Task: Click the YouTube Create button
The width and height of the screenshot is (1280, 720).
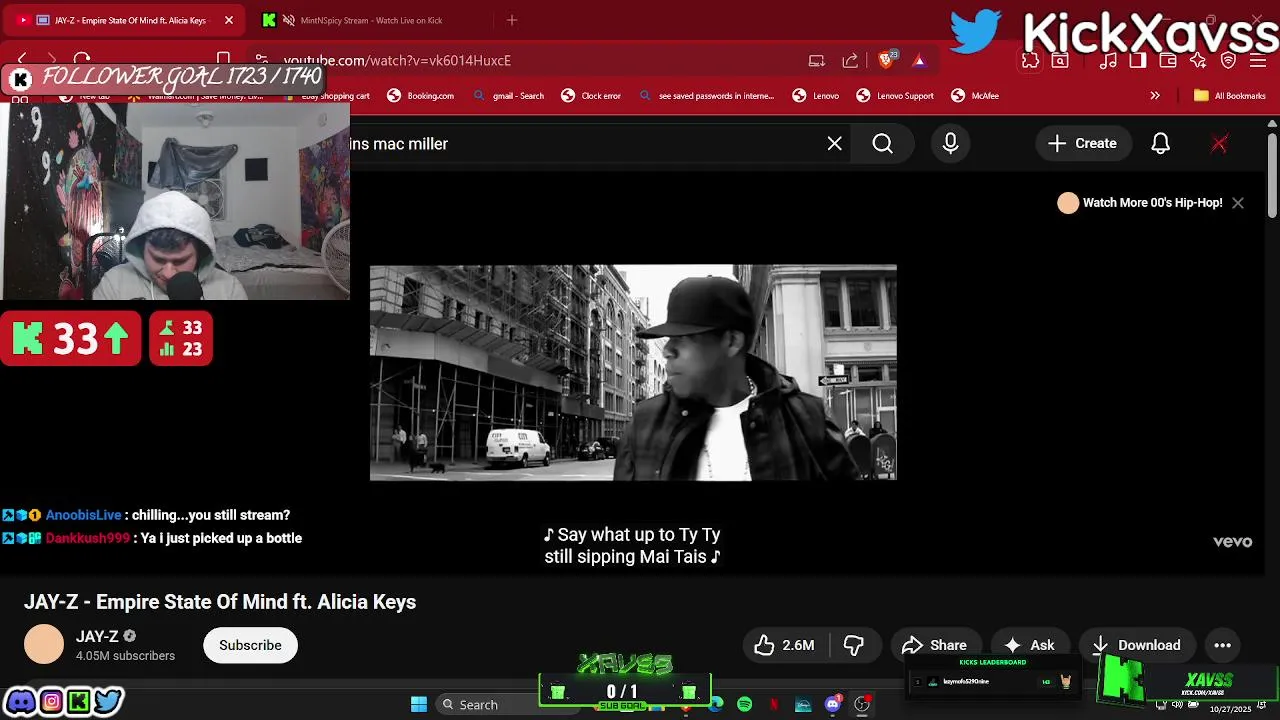Action: coord(1082,144)
